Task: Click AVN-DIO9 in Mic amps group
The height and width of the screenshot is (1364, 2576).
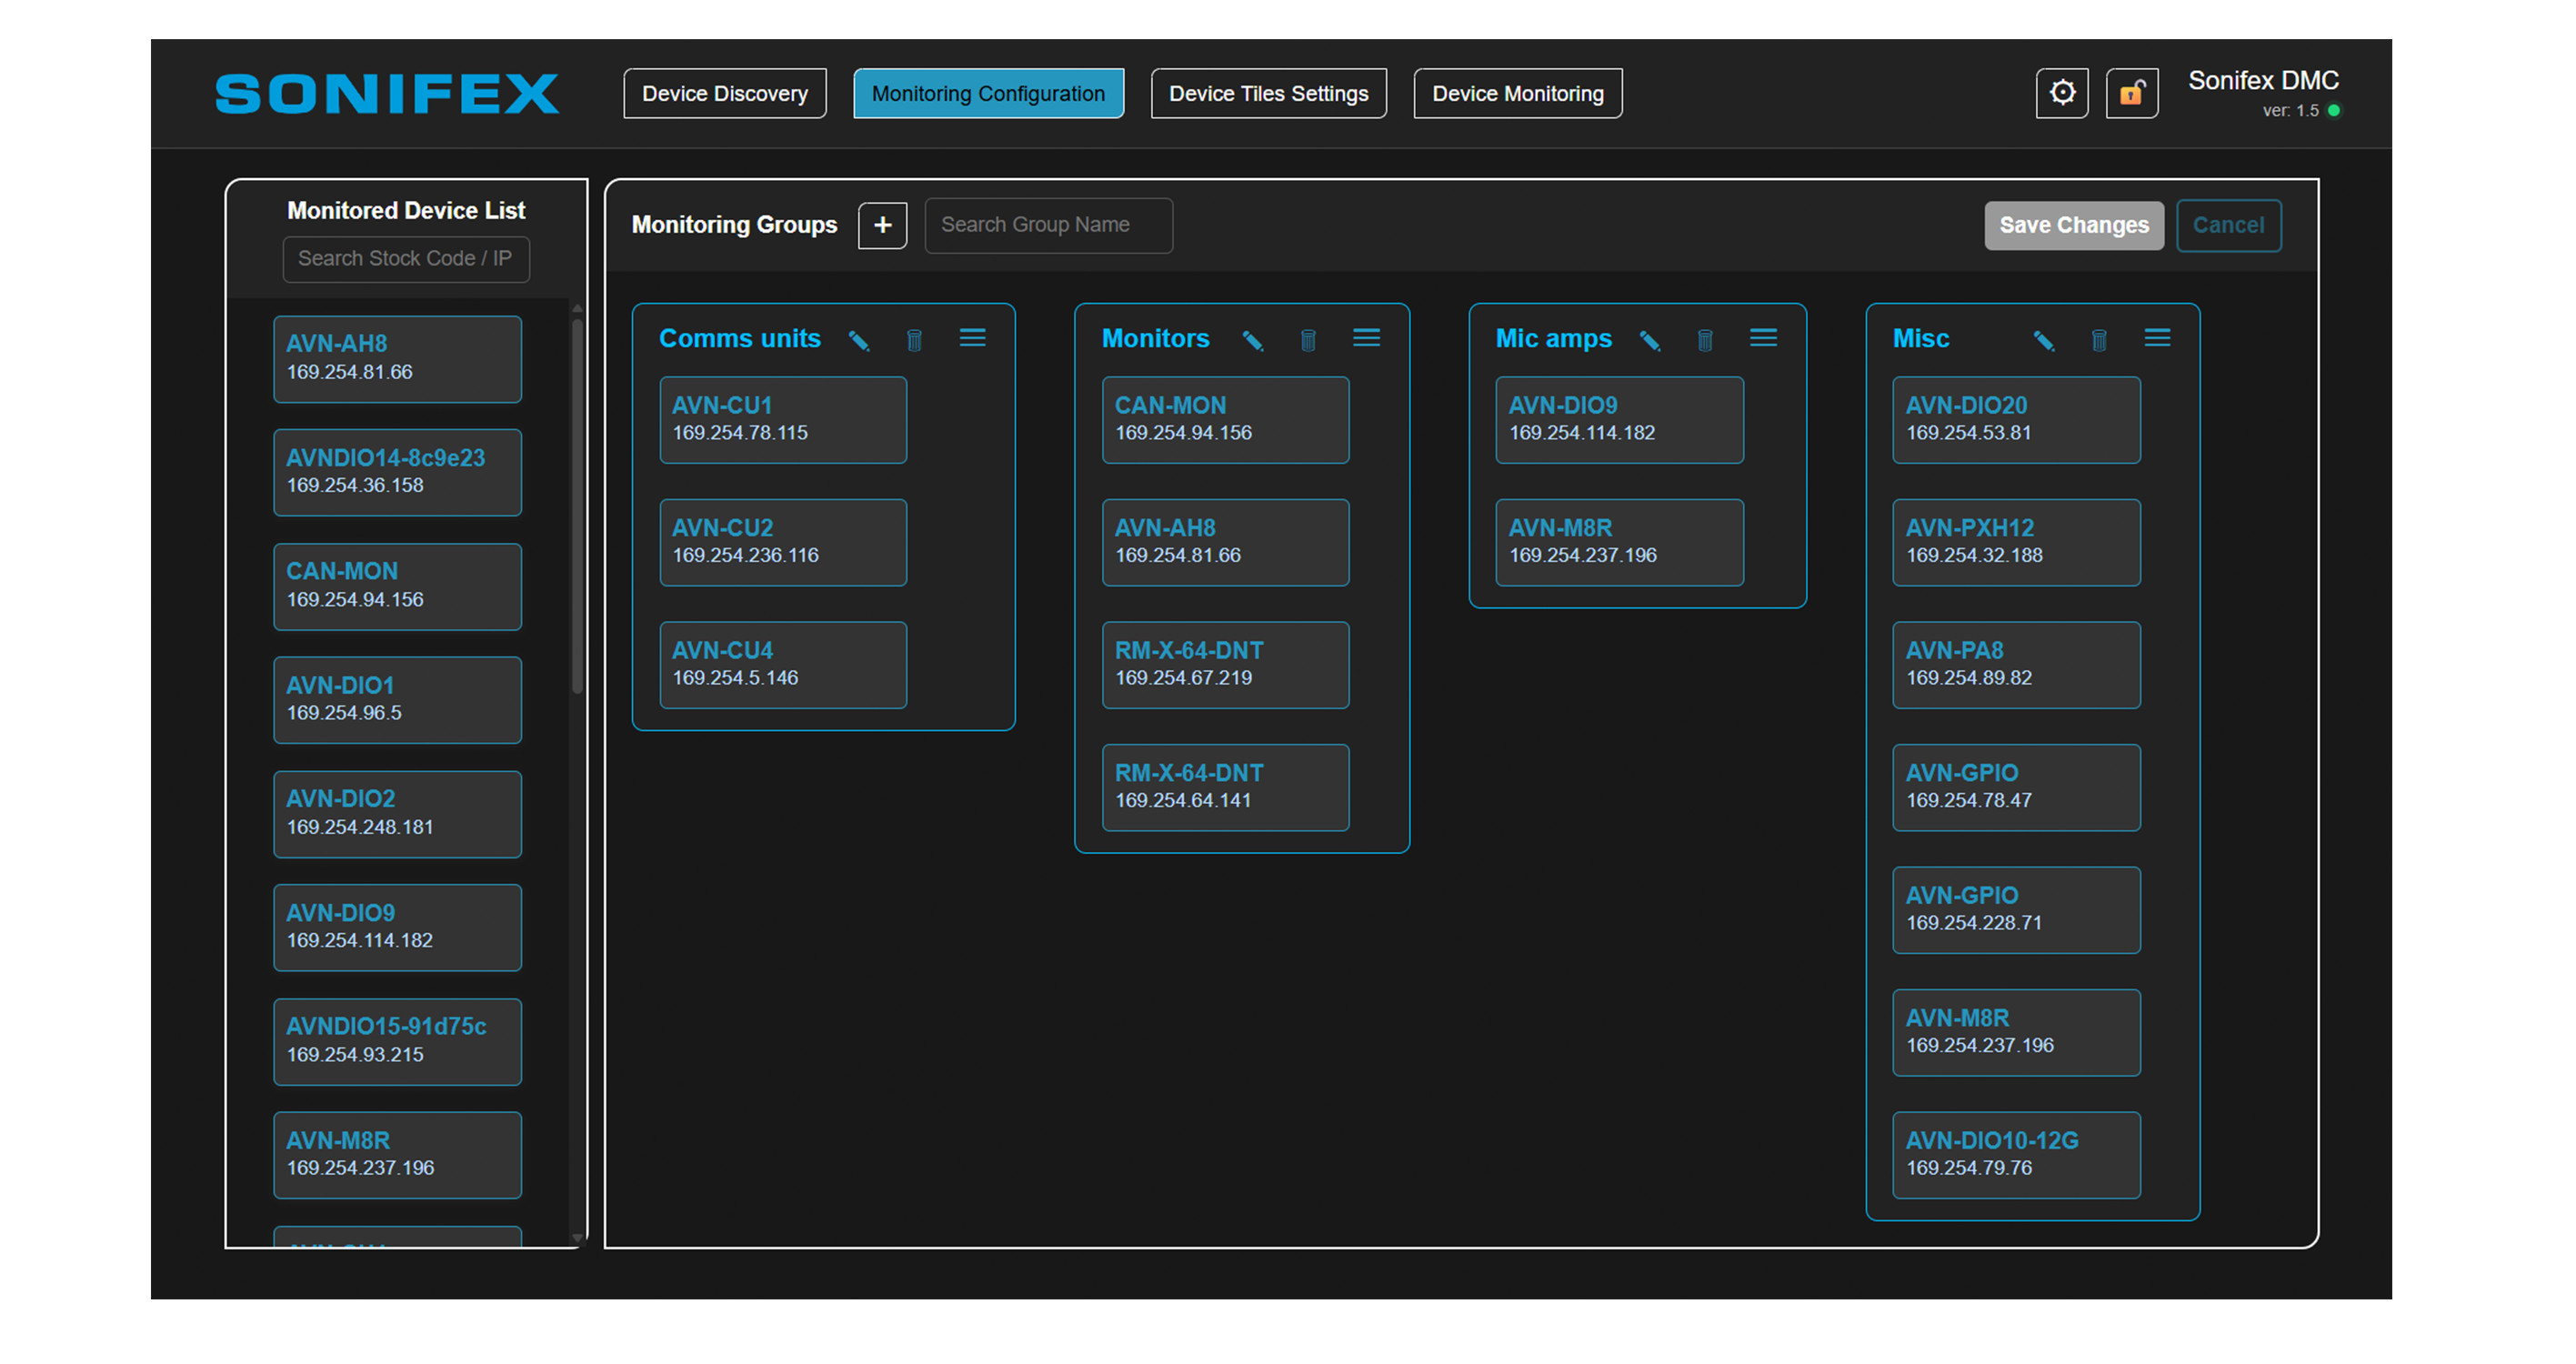Action: (x=1619, y=419)
